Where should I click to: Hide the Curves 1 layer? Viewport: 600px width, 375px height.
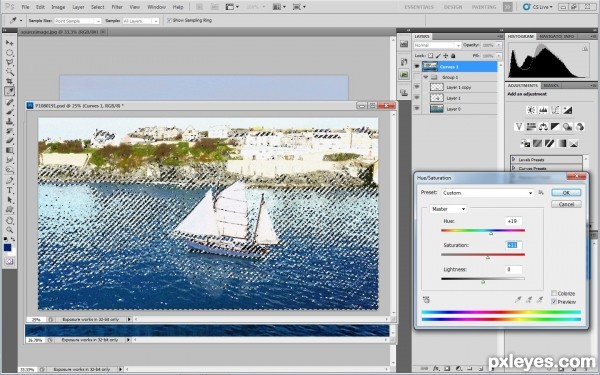pyautogui.click(x=417, y=67)
